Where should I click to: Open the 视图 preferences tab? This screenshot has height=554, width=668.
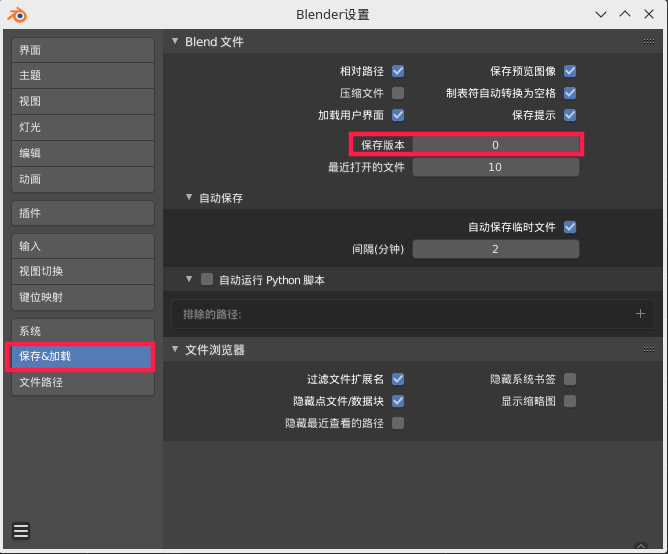tap(83, 101)
